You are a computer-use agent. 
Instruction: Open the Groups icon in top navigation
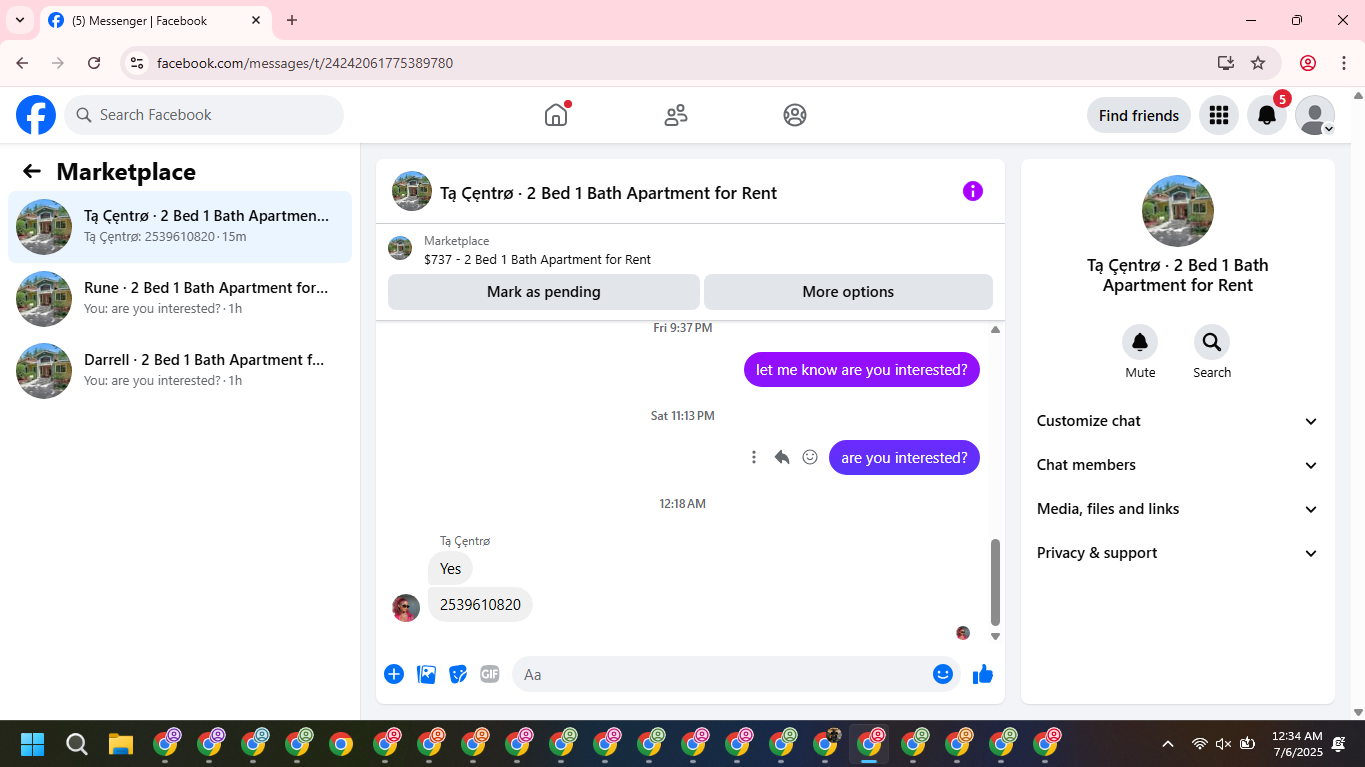coord(795,115)
